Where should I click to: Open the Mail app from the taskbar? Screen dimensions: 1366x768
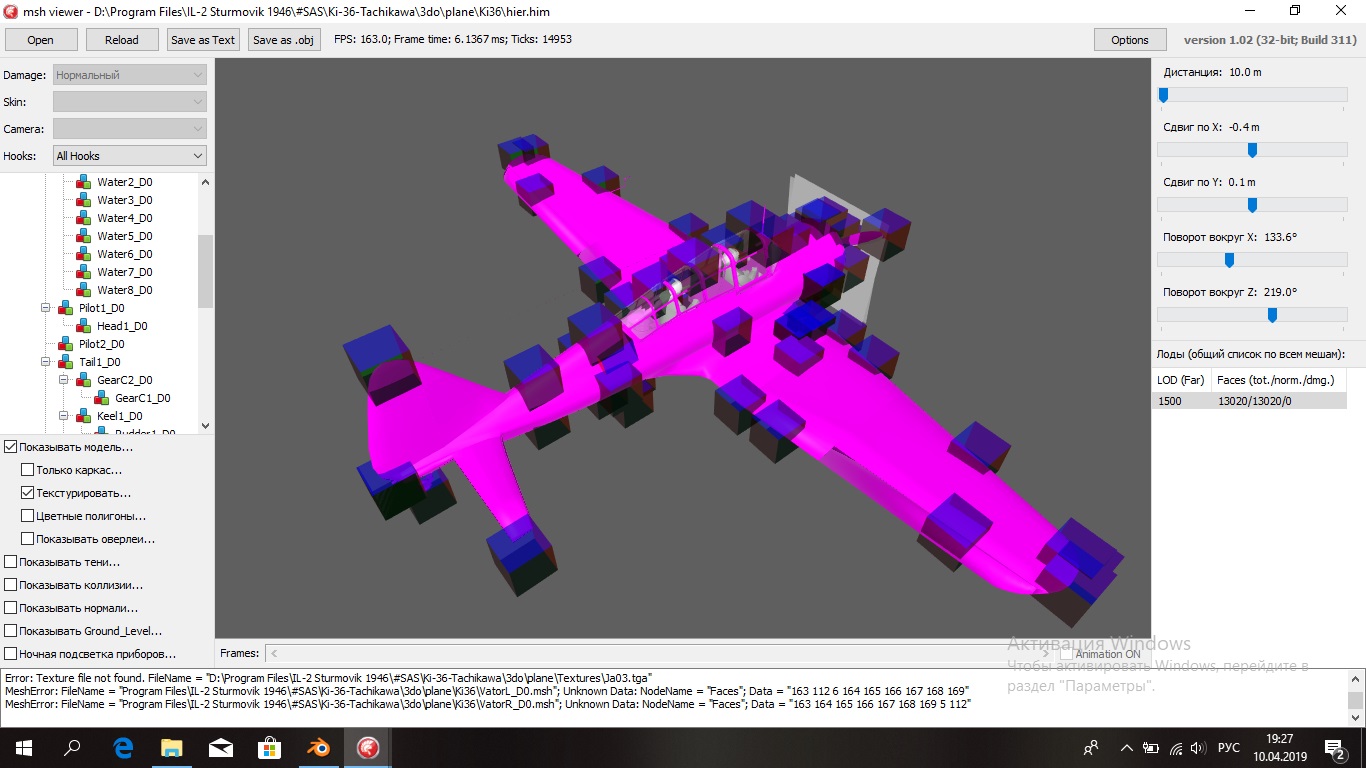[221, 747]
